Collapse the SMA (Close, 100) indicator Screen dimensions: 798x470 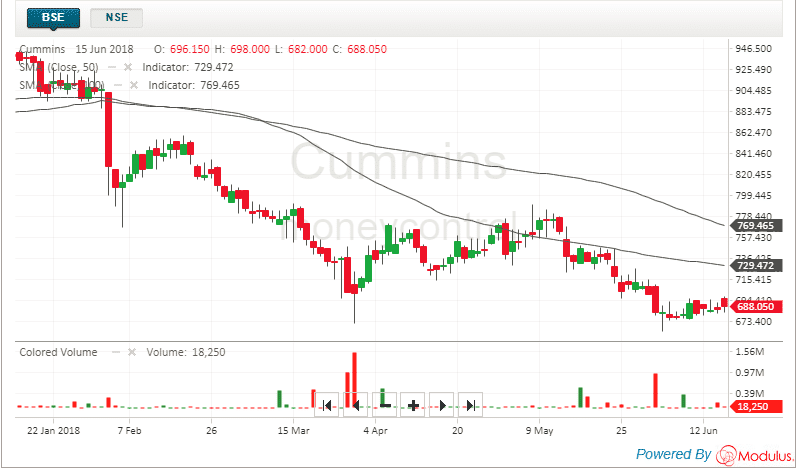click(118, 85)
